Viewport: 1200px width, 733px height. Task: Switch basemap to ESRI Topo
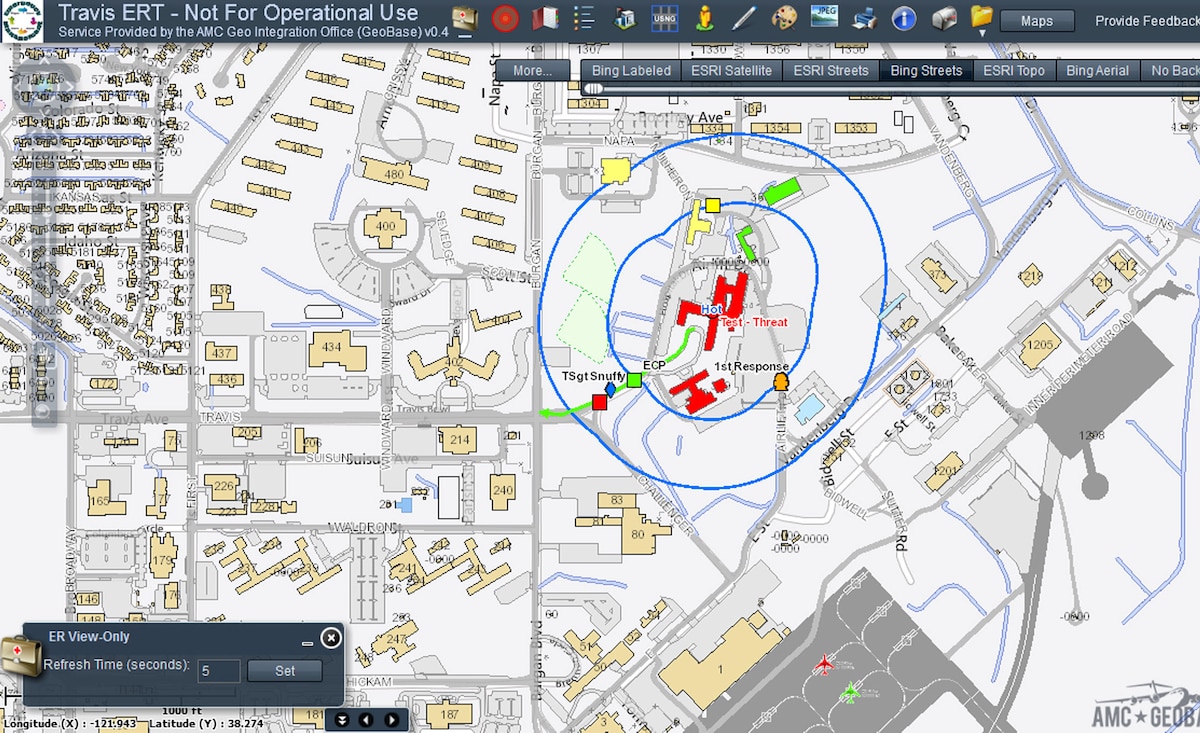click(1013, 70)
